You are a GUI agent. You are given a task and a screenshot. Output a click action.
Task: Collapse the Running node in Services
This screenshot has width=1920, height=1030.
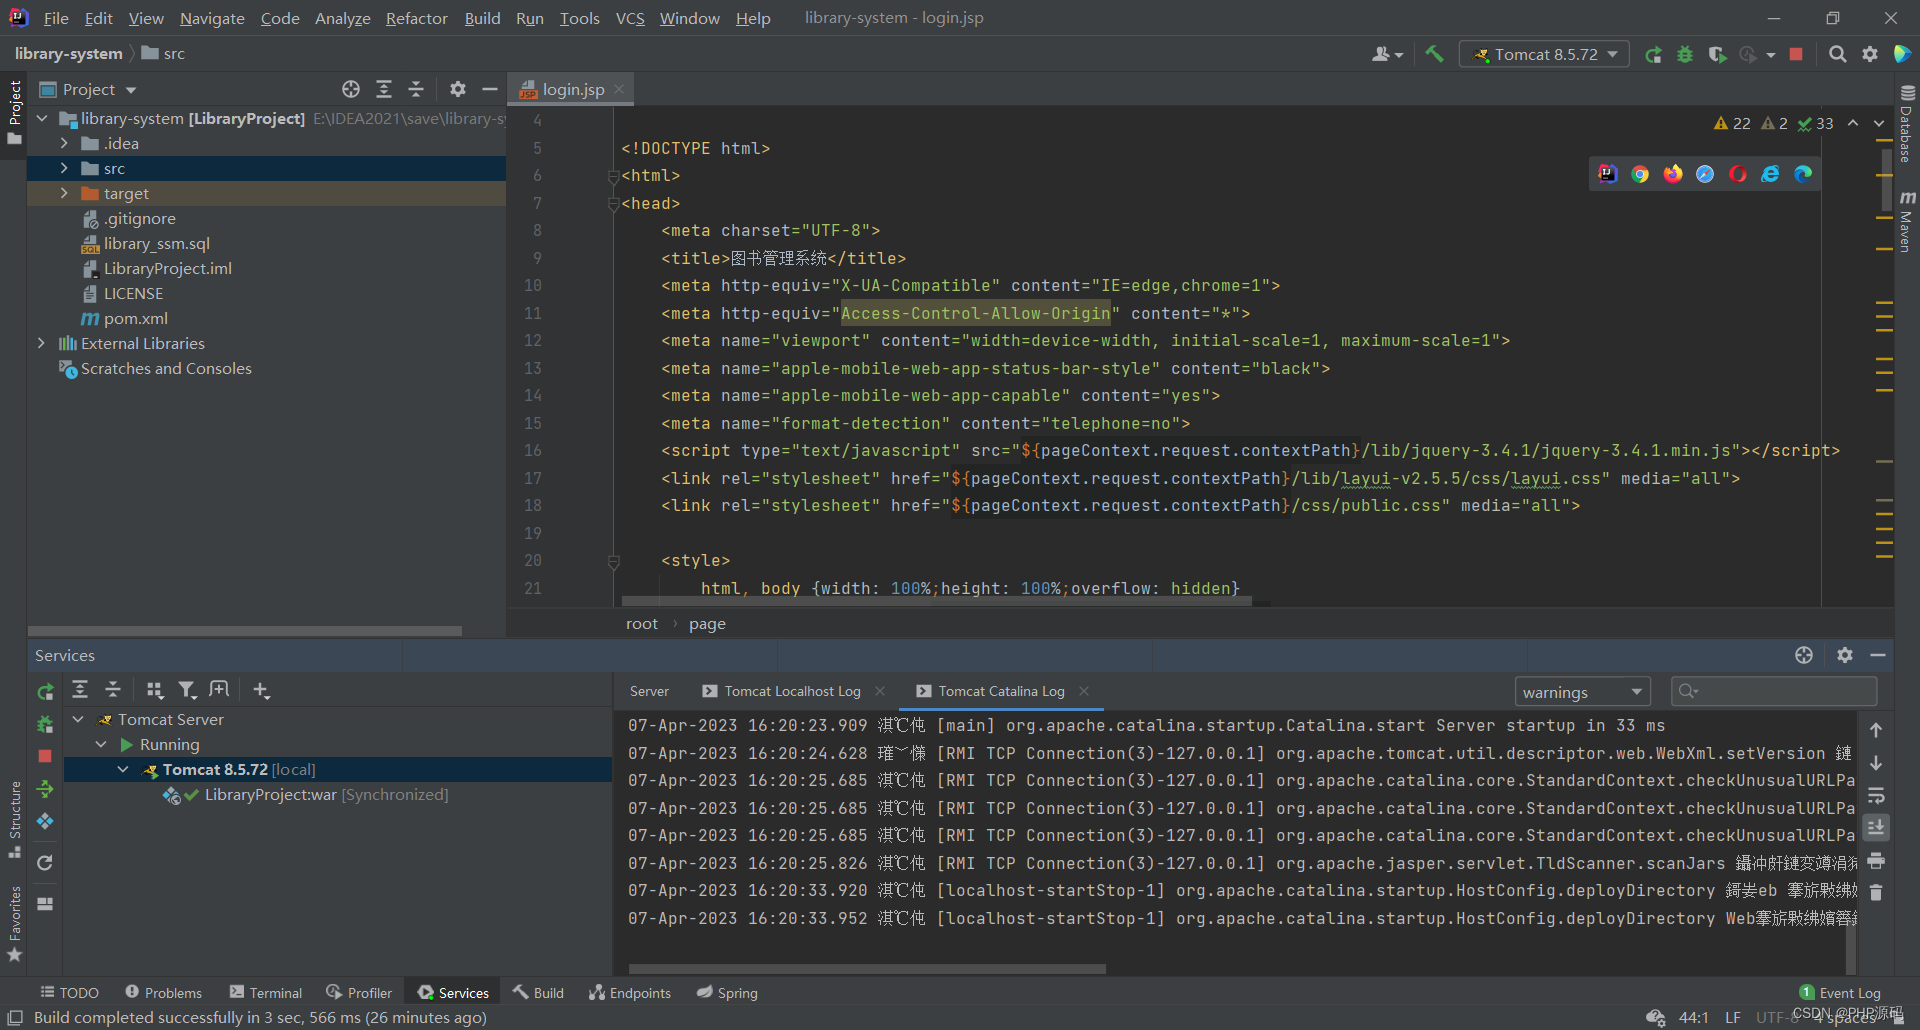pos(101,744)
